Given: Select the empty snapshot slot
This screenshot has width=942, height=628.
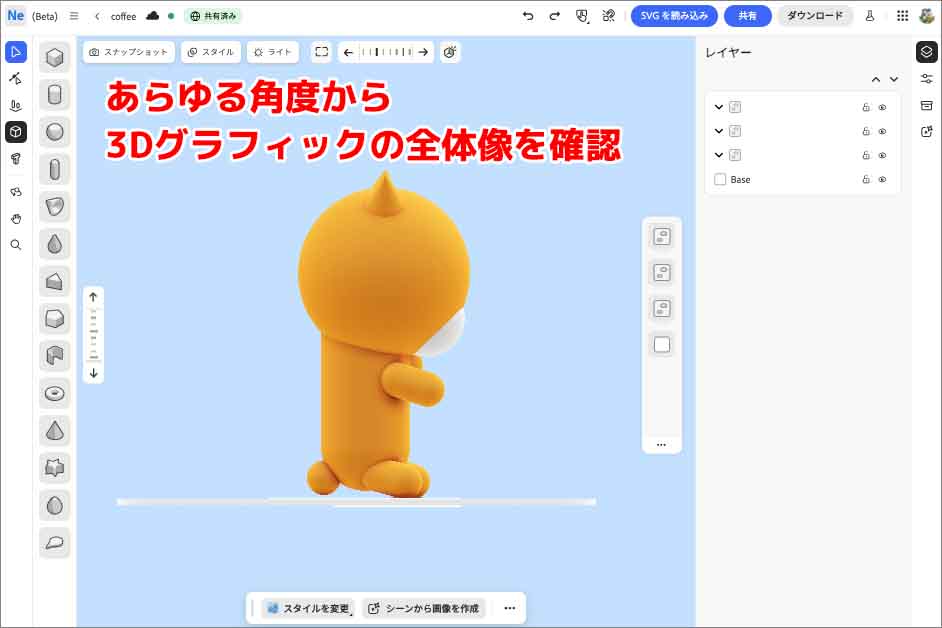Looking at the screenshot, I should click(x=661, y=345).
